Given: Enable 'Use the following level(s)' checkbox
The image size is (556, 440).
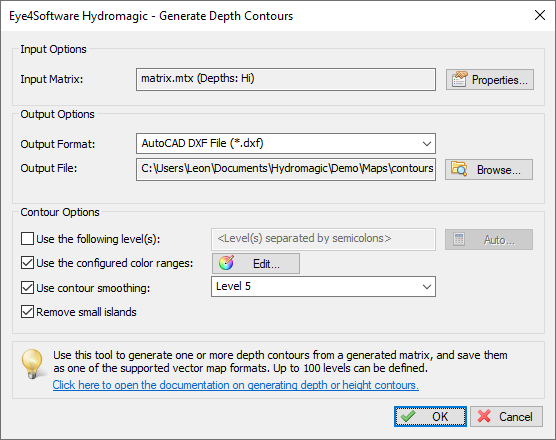Looking at the screenshot, I should pyautogui.click(x=27, y=239).
